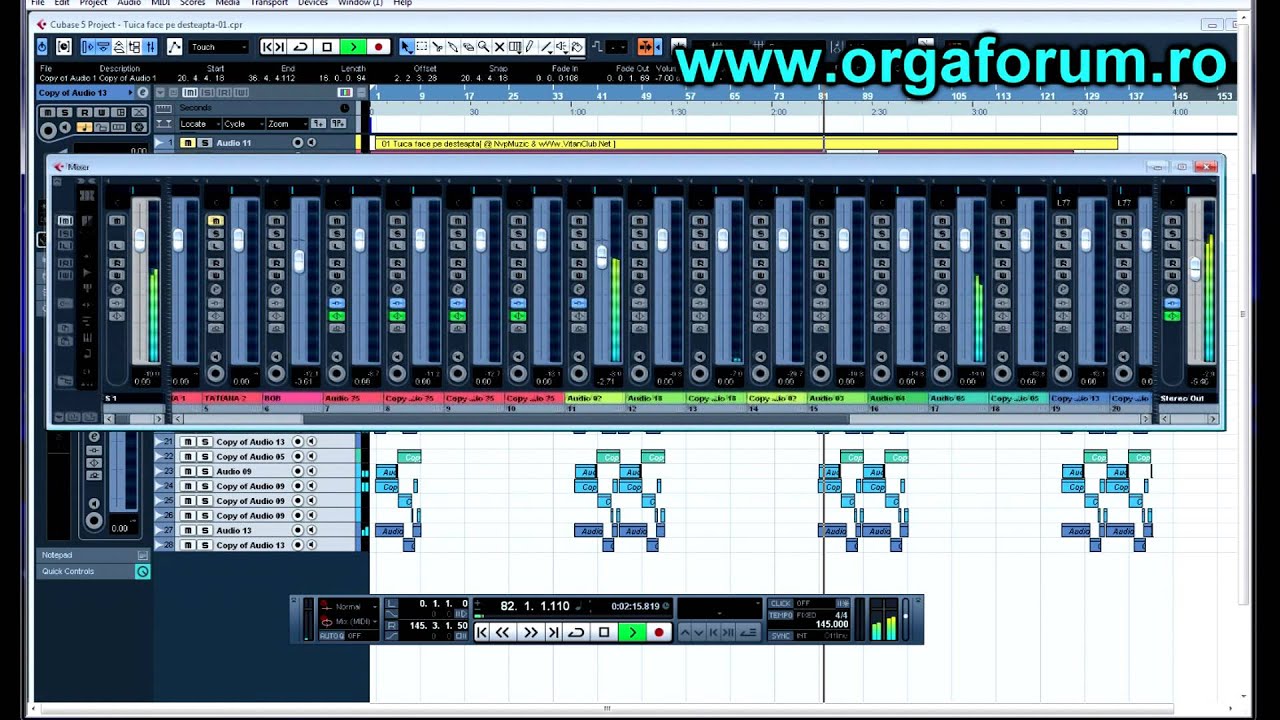Open the Locate dropdown
This screenshot has width=1280, height=720.
click(x=199, y=124)
